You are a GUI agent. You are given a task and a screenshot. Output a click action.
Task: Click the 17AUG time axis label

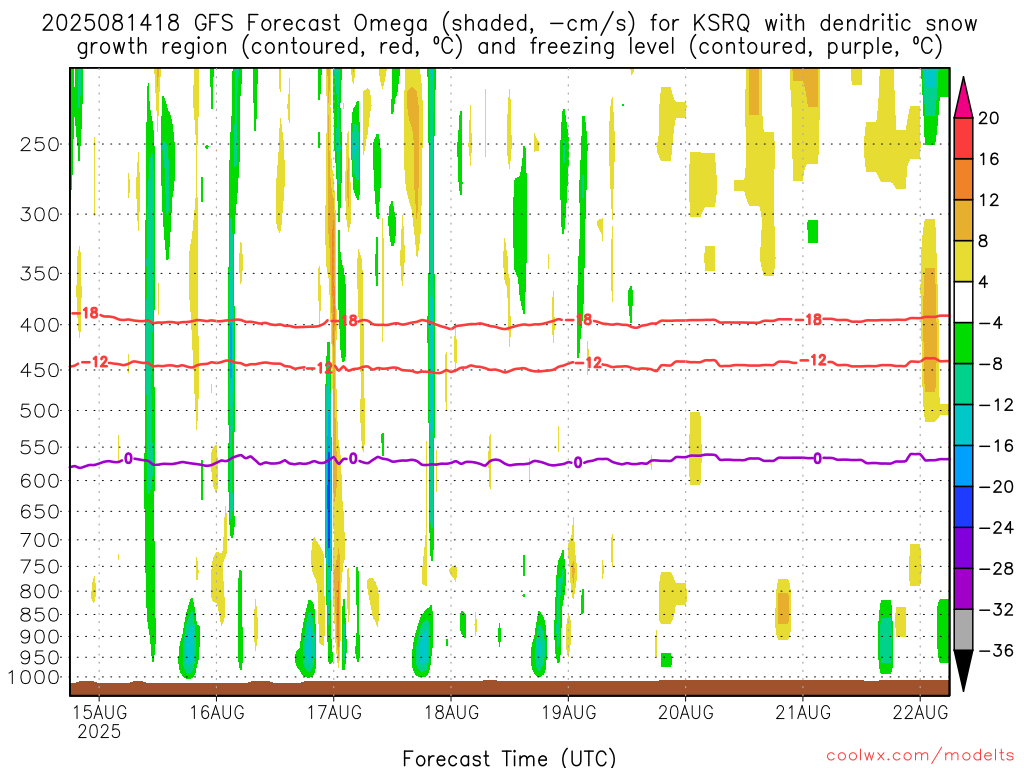[334, 712]
